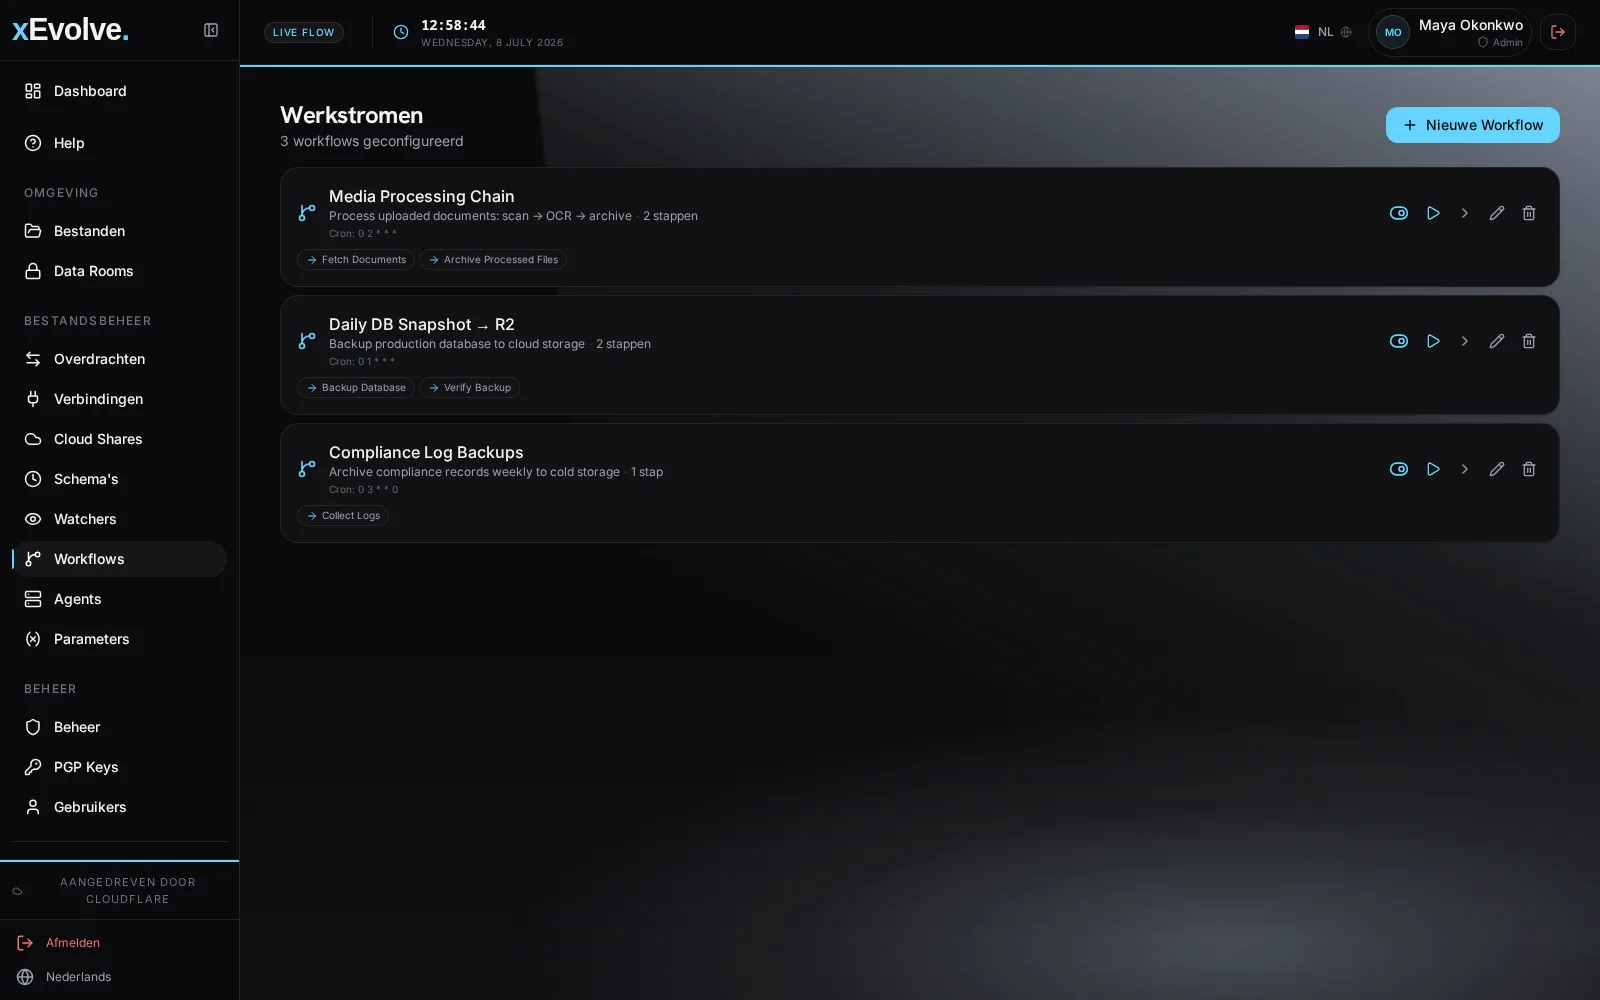Open Gebruikers page

pyautogui.click(x=120, y=807)
